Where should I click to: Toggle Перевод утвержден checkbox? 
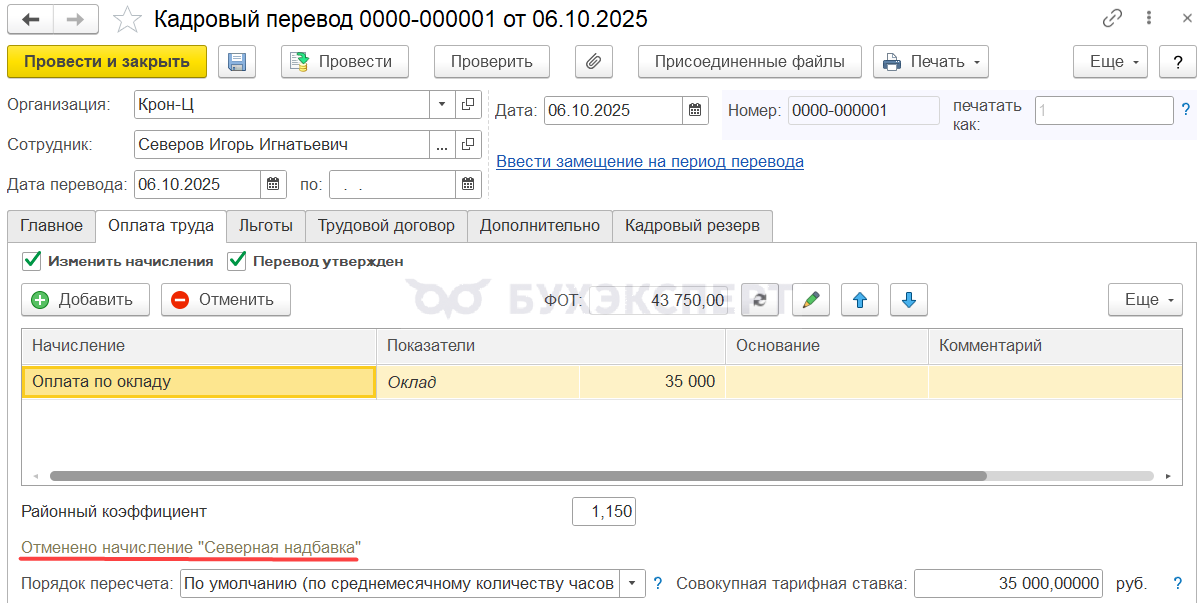pos(237,261)
